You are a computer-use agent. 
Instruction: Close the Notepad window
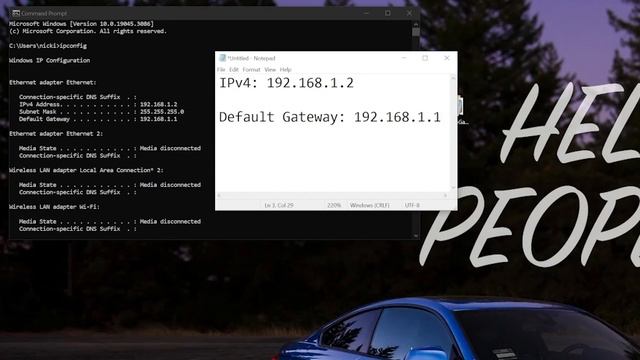click(x=447, y=58)
